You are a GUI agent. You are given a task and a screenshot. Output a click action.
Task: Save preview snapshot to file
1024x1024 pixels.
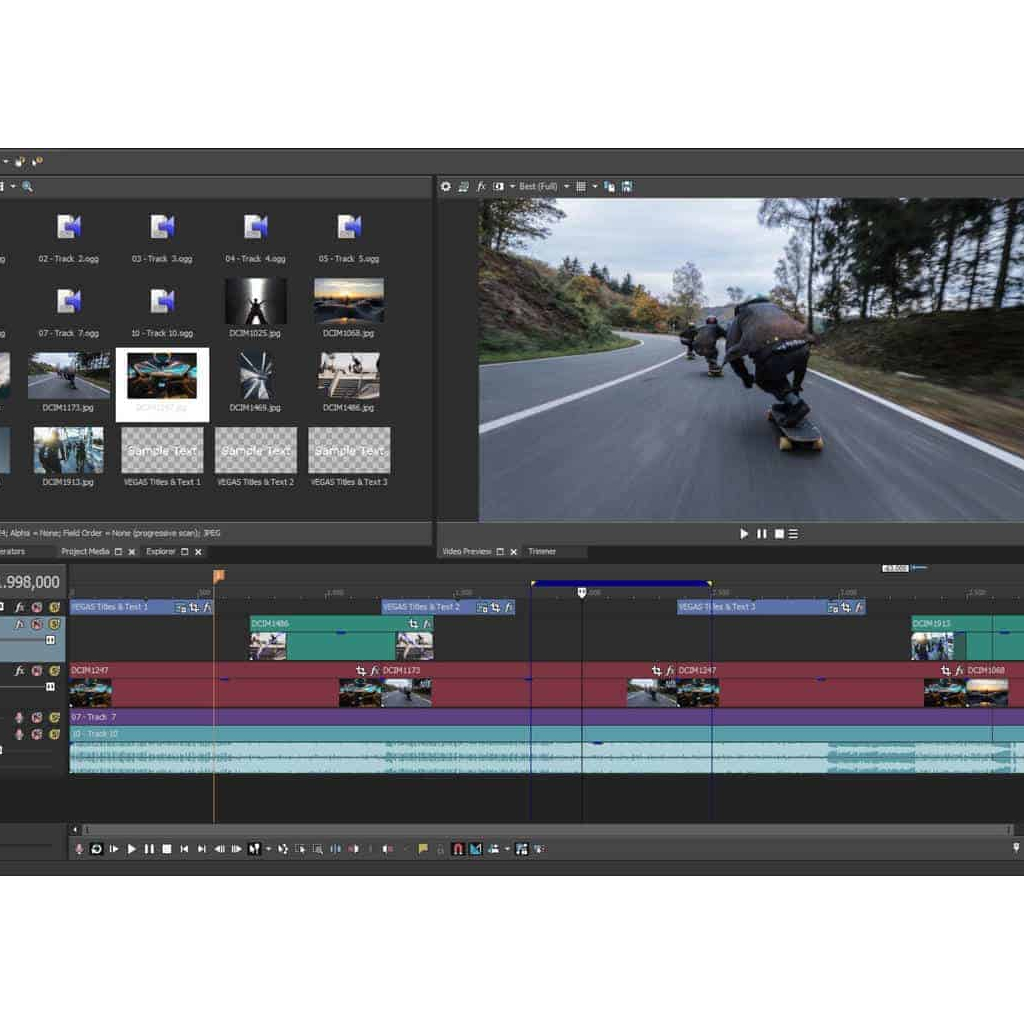(627, 187)
